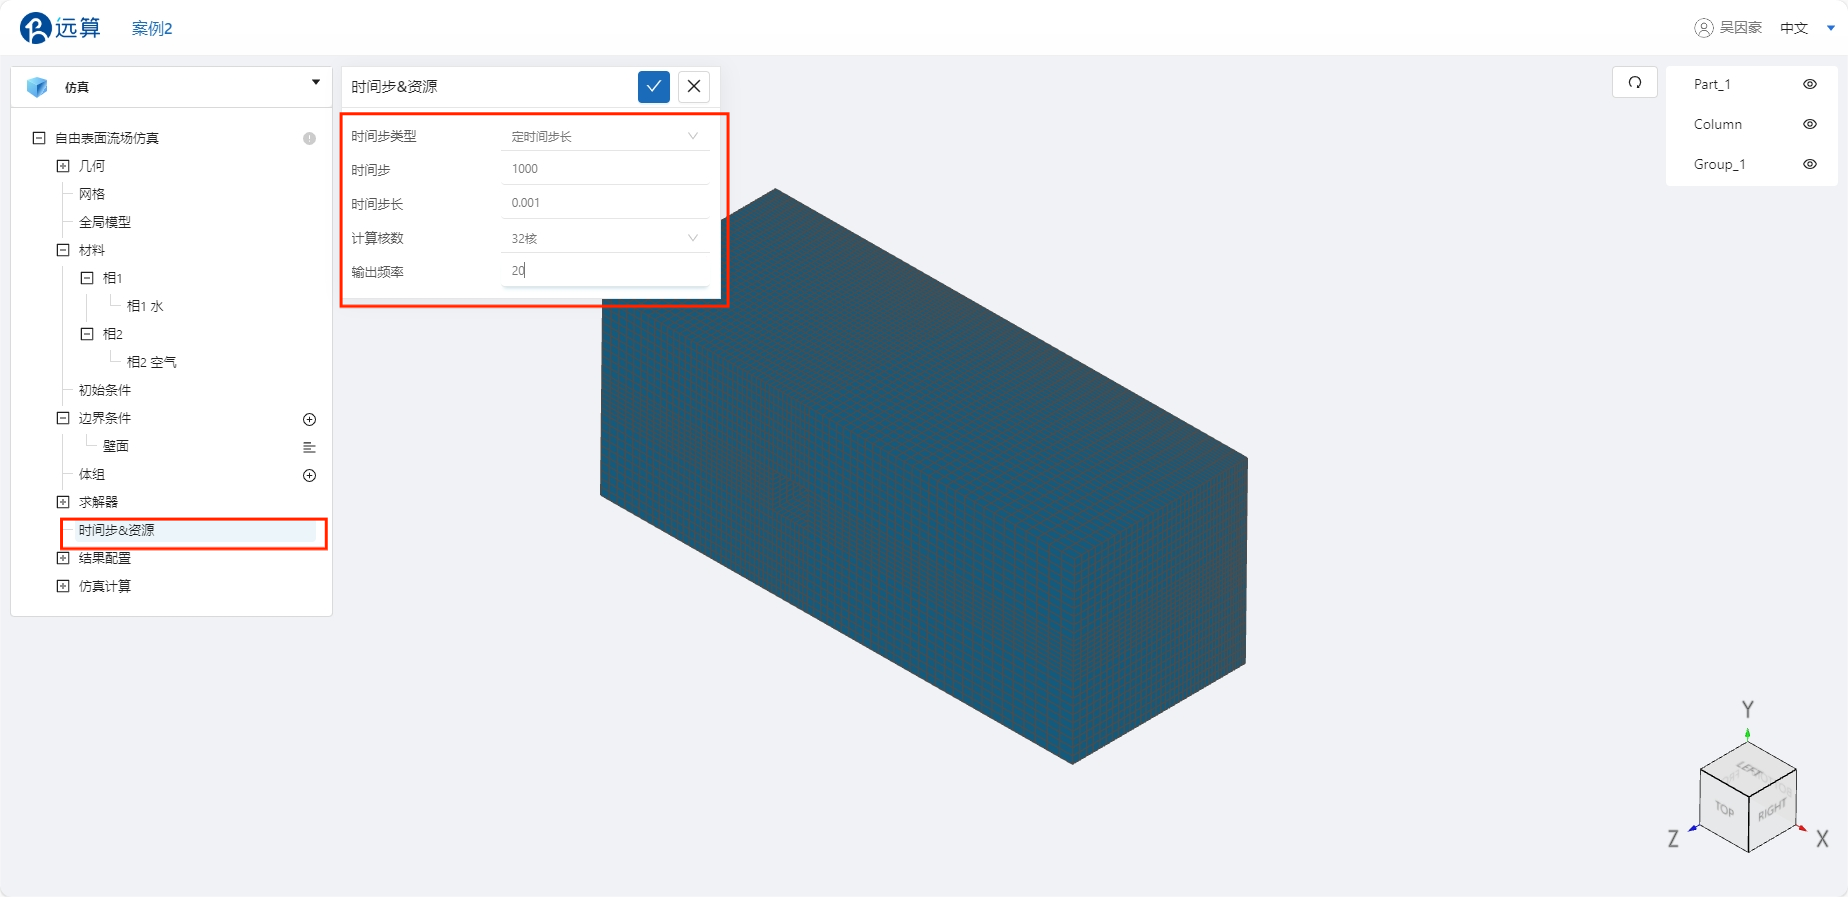
Task: Select the 初始条件 tree item
Action: 105,390
